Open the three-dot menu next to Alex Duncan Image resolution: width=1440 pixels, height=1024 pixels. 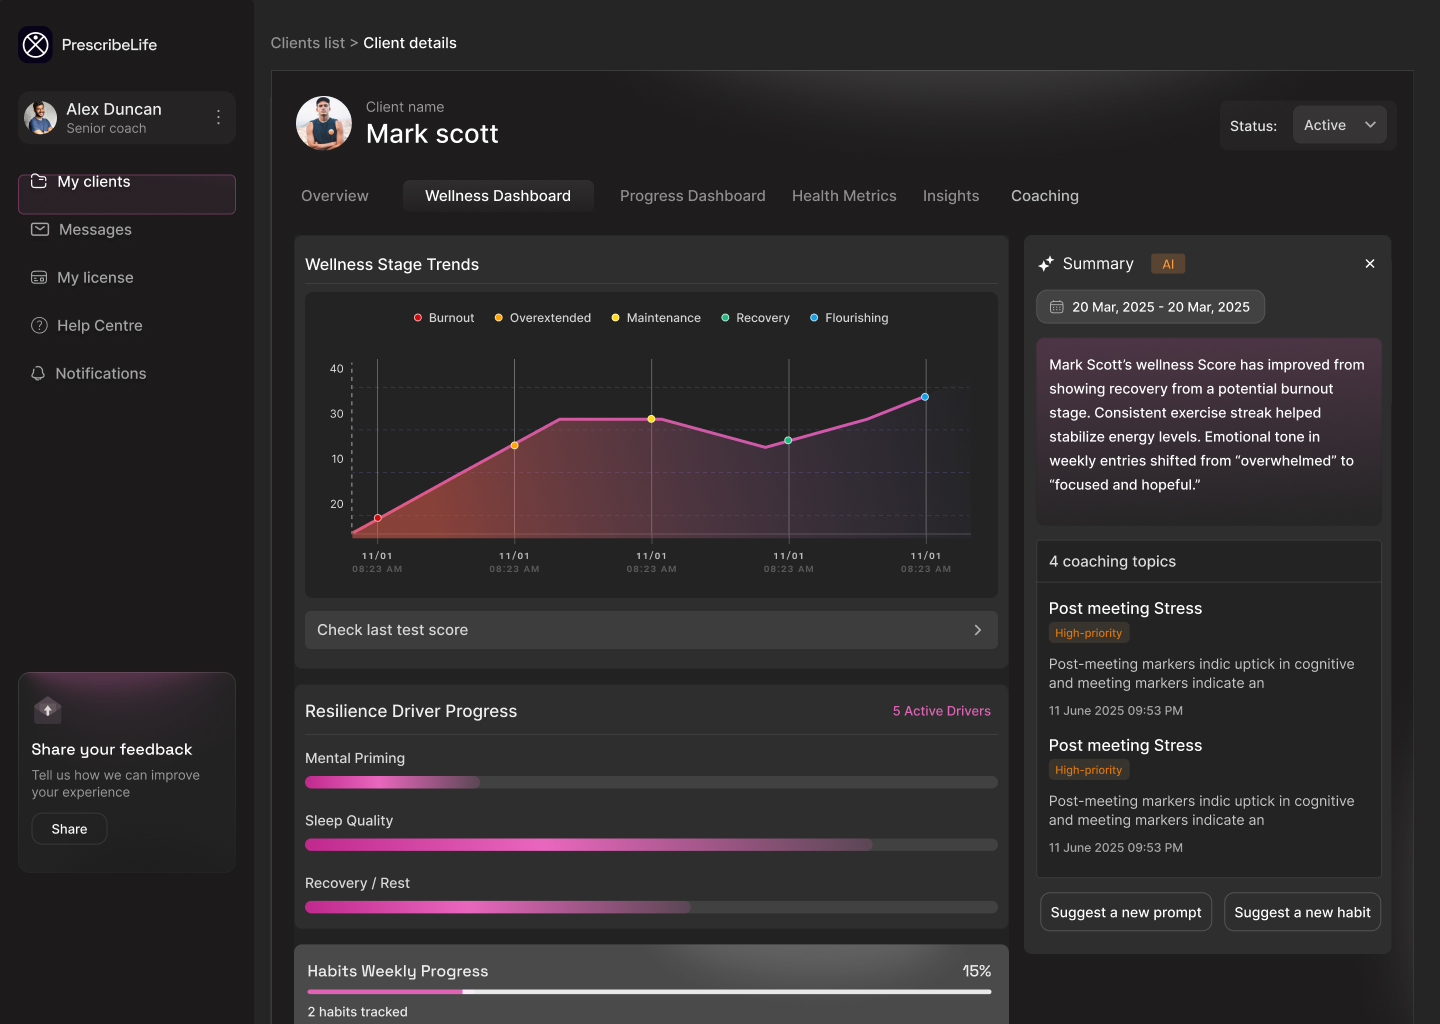tap(218, 117)
